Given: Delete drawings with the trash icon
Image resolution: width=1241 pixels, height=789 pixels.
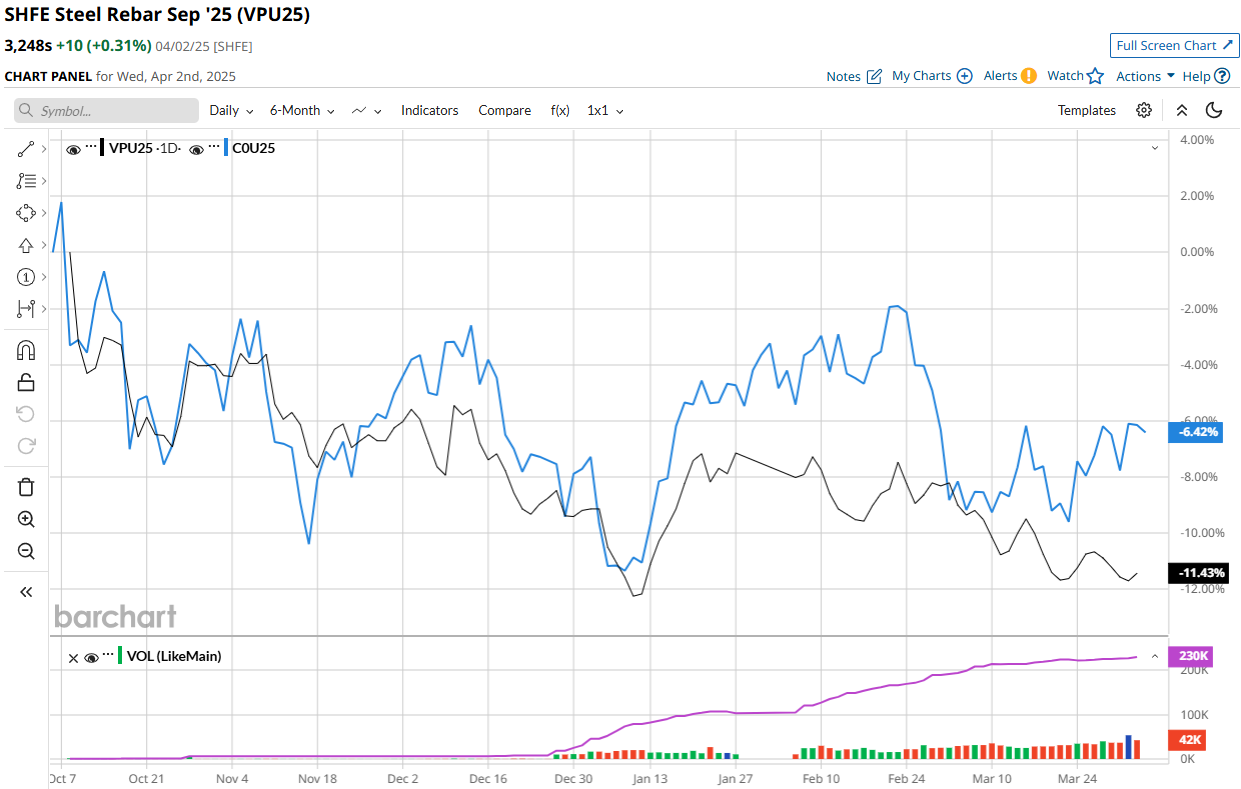Looking at the screenshot, I should click(x=26, y=487).
